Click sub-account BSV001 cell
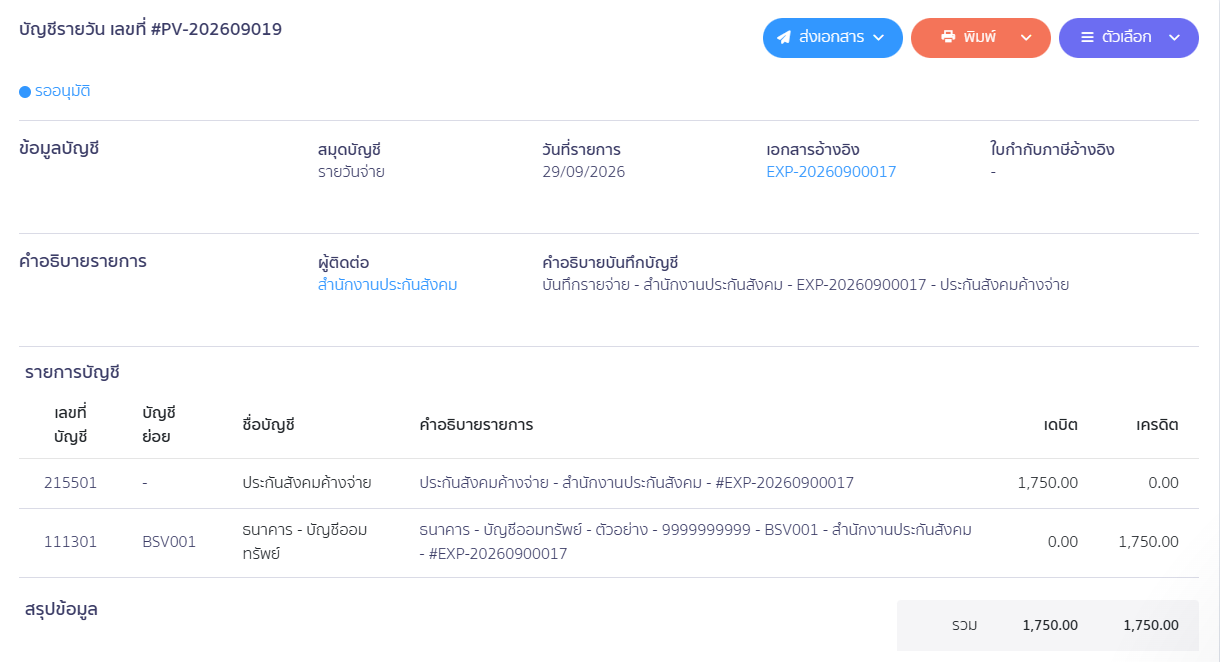Screen dimensions: 1220x662 [169, 542]
